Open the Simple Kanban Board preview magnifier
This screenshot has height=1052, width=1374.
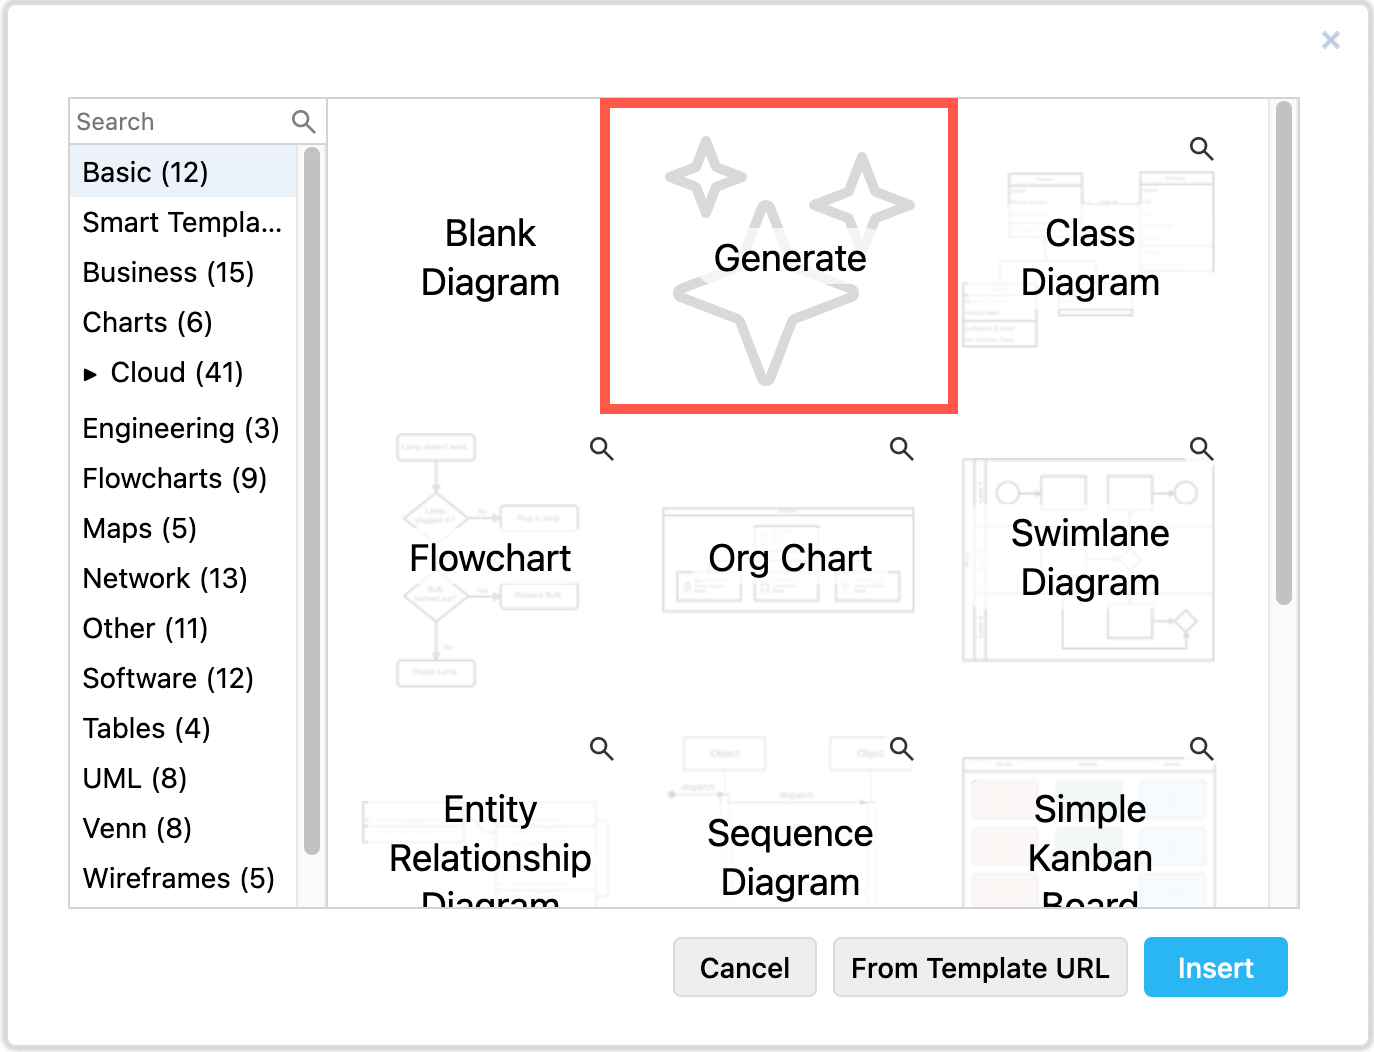pyautogui.click(x=1201, y=748)
